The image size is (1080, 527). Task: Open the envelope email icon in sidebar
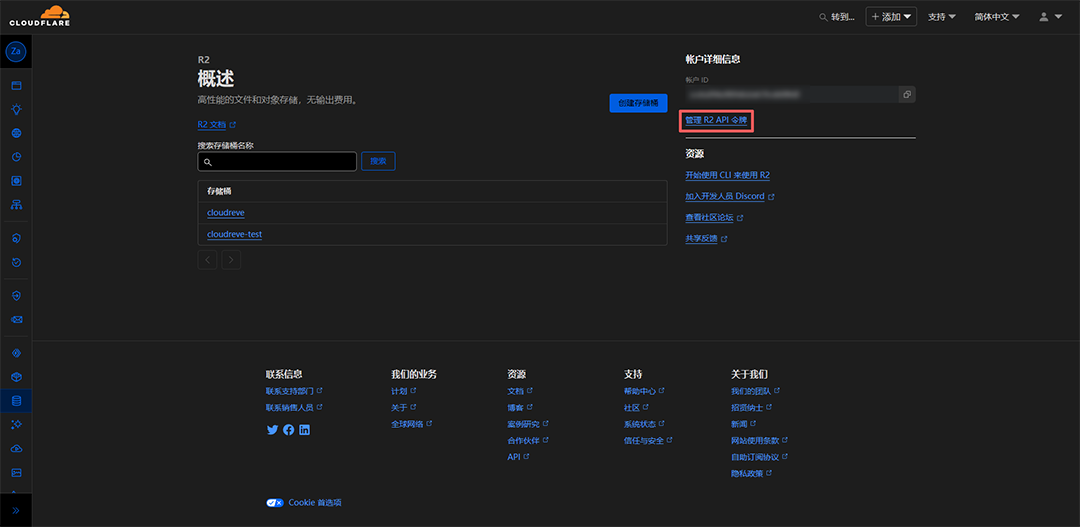[17, 320]
